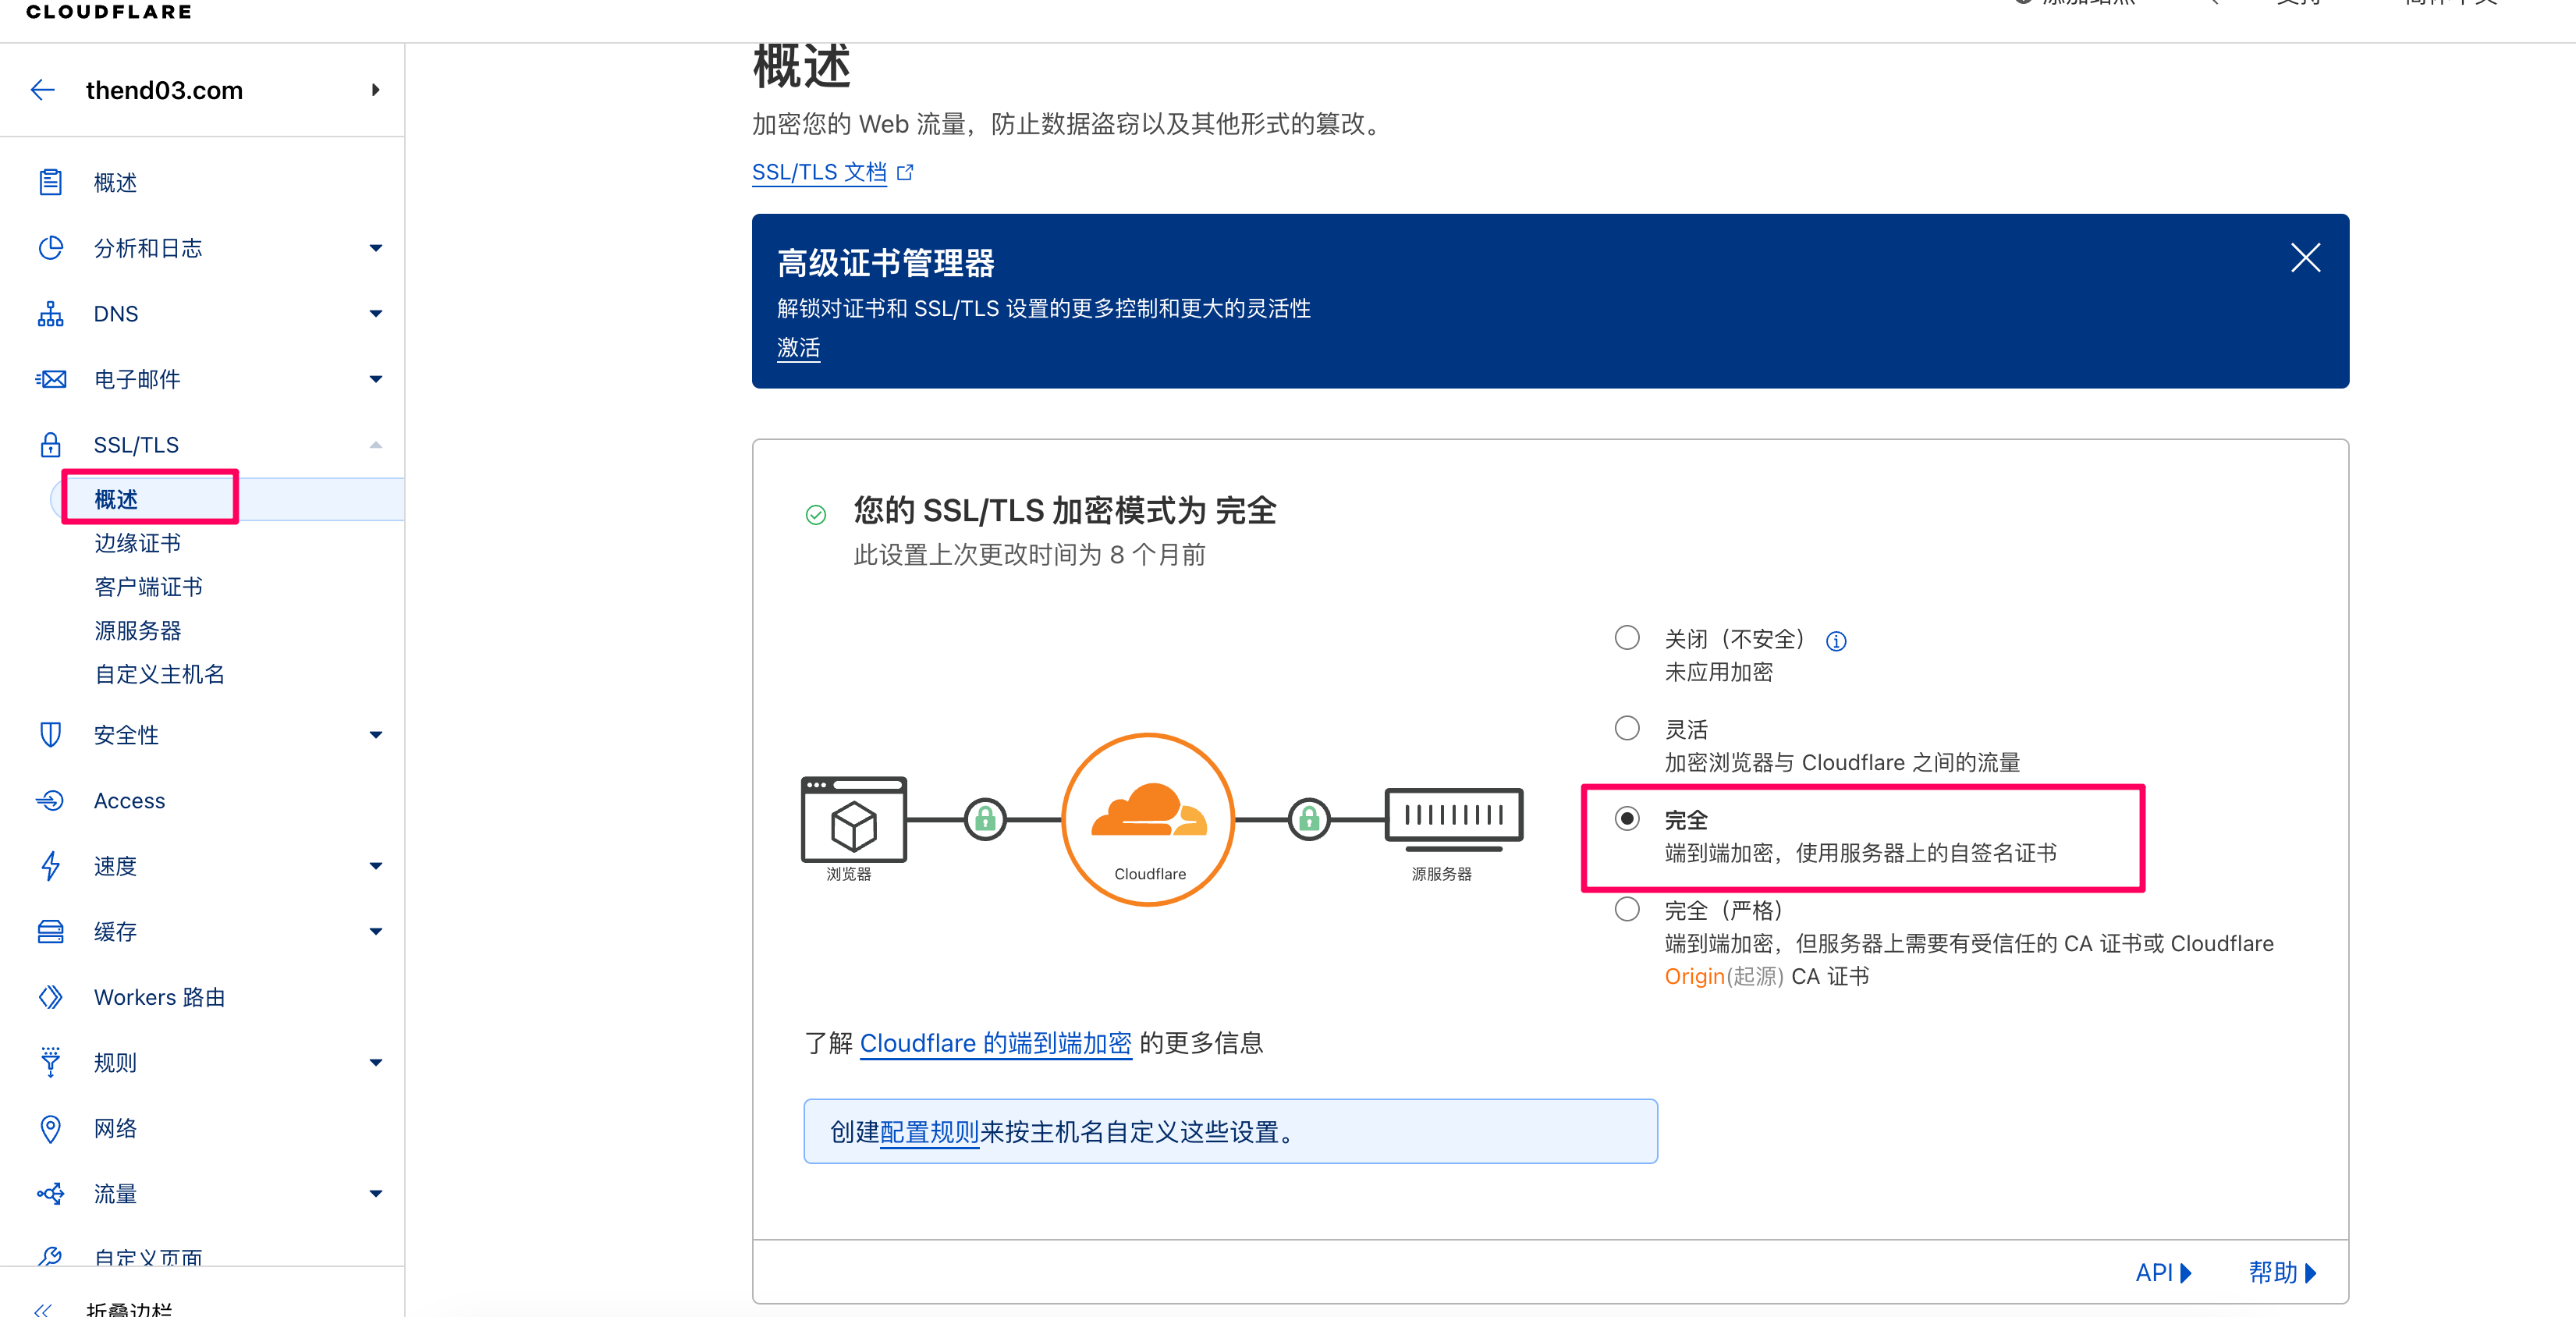Expand the API link in the card footer
Screen dimensions: 2576x1317
point(2163,1273)
